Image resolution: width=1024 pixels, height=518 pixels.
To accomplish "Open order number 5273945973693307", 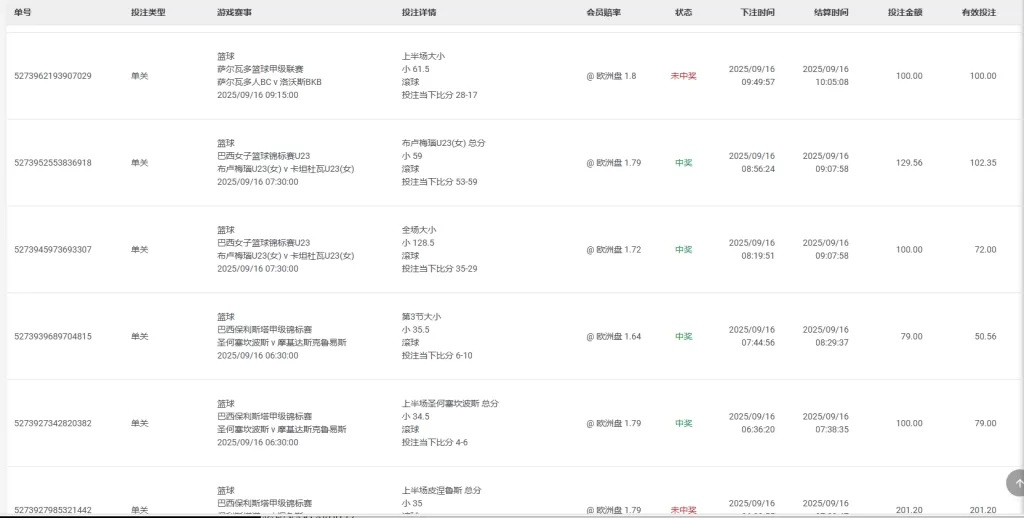I will [53, 250].
